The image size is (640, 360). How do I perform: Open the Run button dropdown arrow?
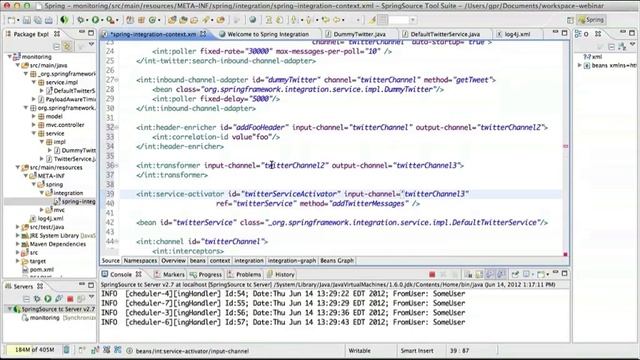coord(102,20)
